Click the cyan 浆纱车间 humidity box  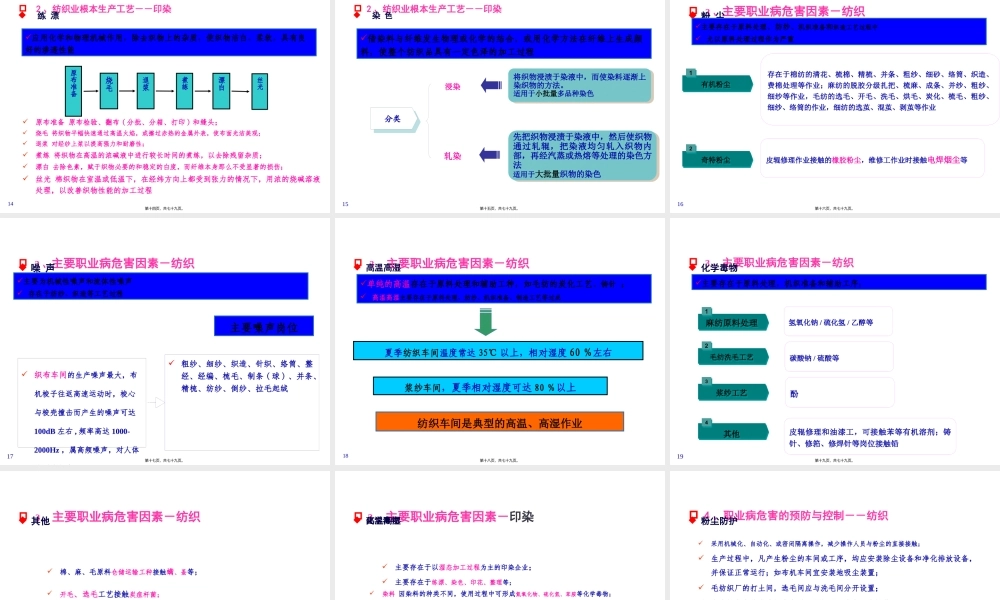(490, 386)
